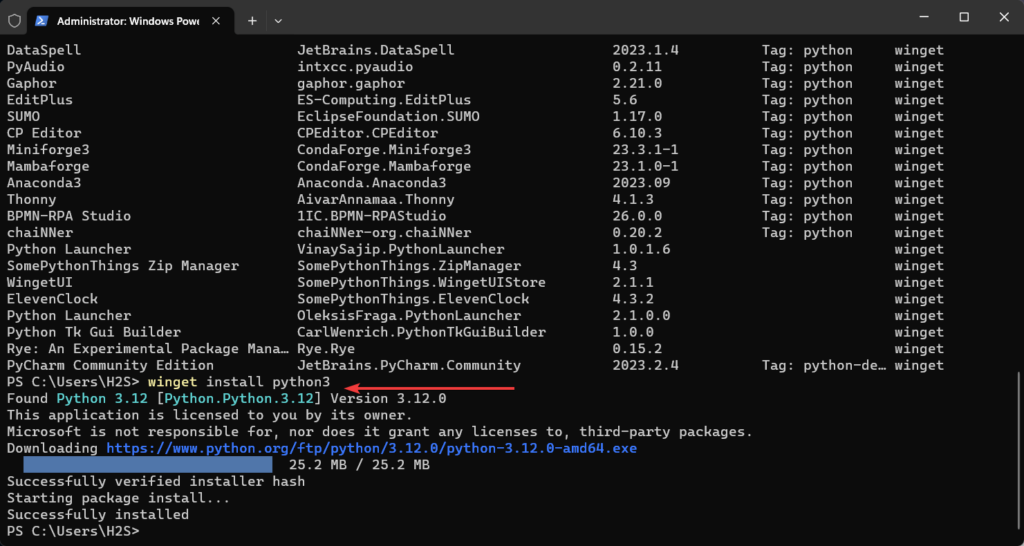Screen dimensions: 1024x546
Task: Click the 'PyAudio' package name
Action: (35, 67)
